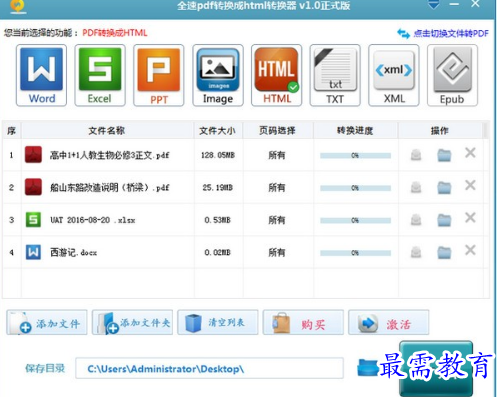Screen dimensions: 501x397
Task: Remove 高中1+1人教生物必修3正文.pdf from list
Action: point(470,153)
